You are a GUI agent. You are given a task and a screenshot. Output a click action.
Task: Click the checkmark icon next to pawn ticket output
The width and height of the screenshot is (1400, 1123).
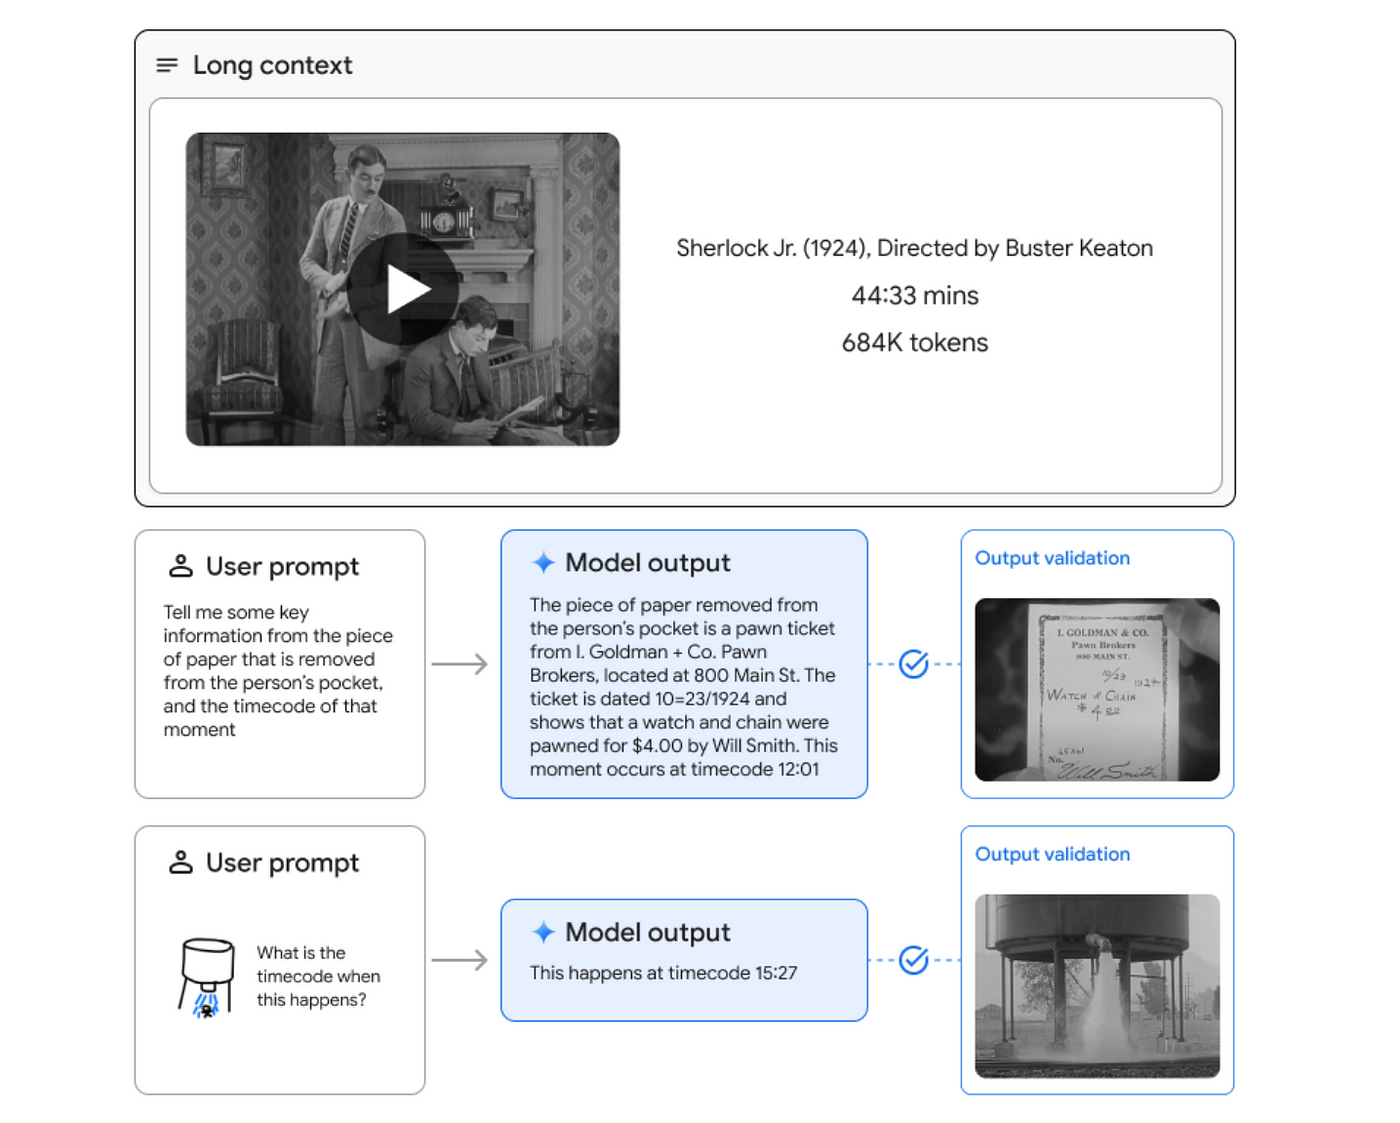pyautogui.click(x=914, y=664)
